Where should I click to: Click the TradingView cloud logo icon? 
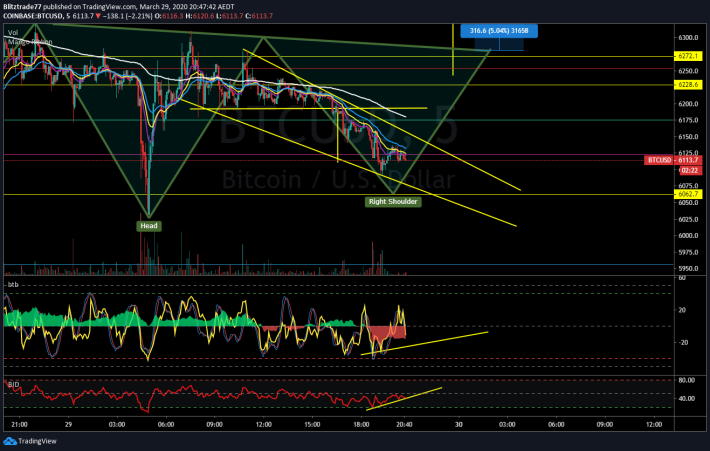pos(10,441)
